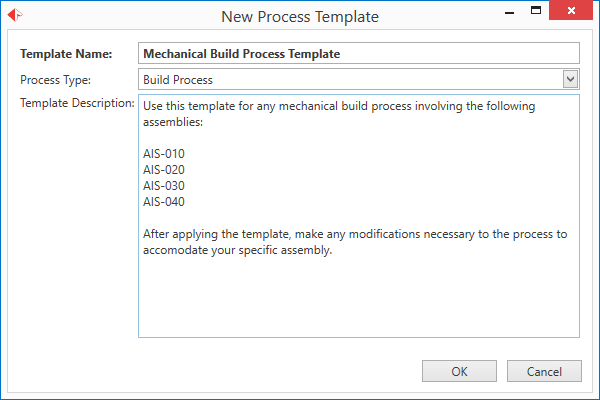600x400 pixels.
Task: Click the New Process Template title text
Action: [x=300, y=16]
